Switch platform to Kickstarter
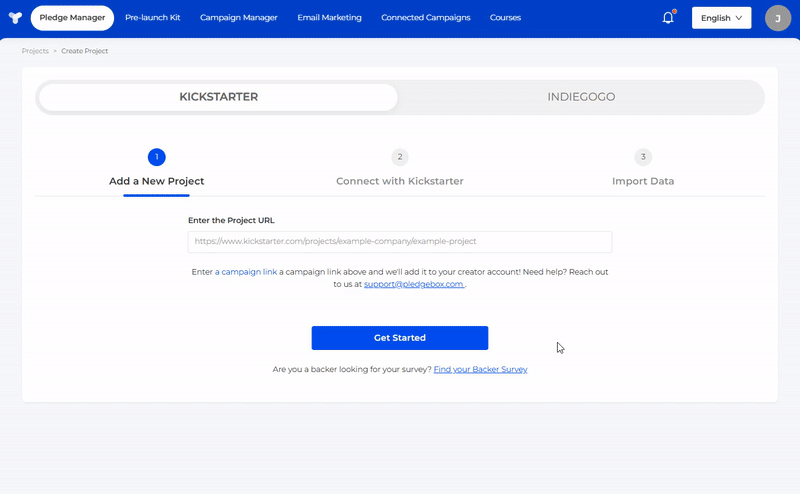The height and width of the screenshot is (494, 800). [218, 97]
